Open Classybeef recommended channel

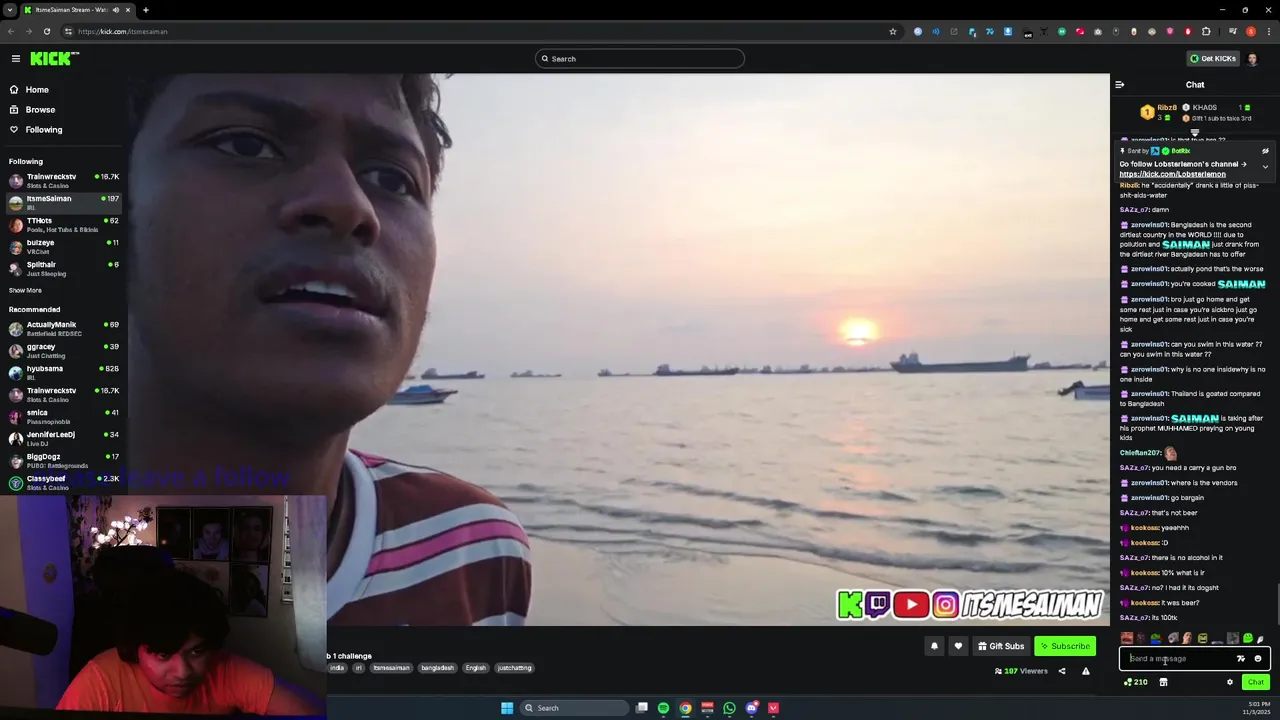(x=63, y=483)
